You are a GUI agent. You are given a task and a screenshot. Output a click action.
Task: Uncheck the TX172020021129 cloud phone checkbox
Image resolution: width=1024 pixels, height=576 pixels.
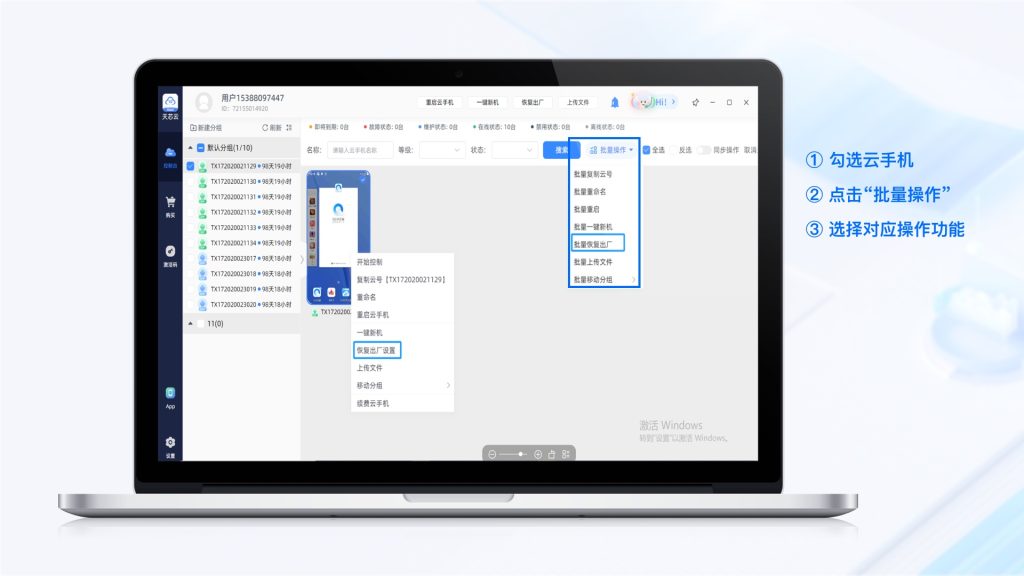point(190,166)
